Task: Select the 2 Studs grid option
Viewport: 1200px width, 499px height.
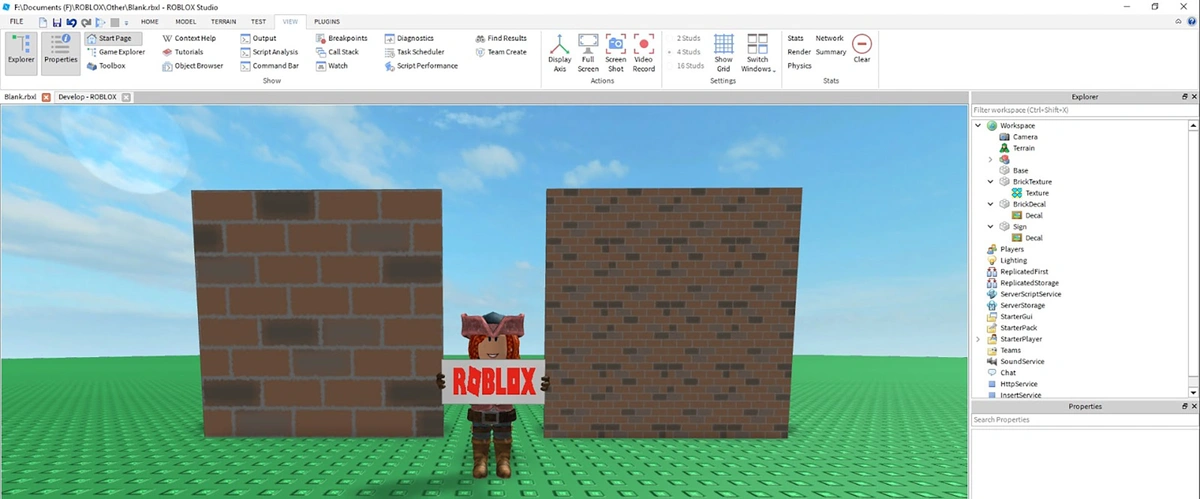Action: coord(688,38)
